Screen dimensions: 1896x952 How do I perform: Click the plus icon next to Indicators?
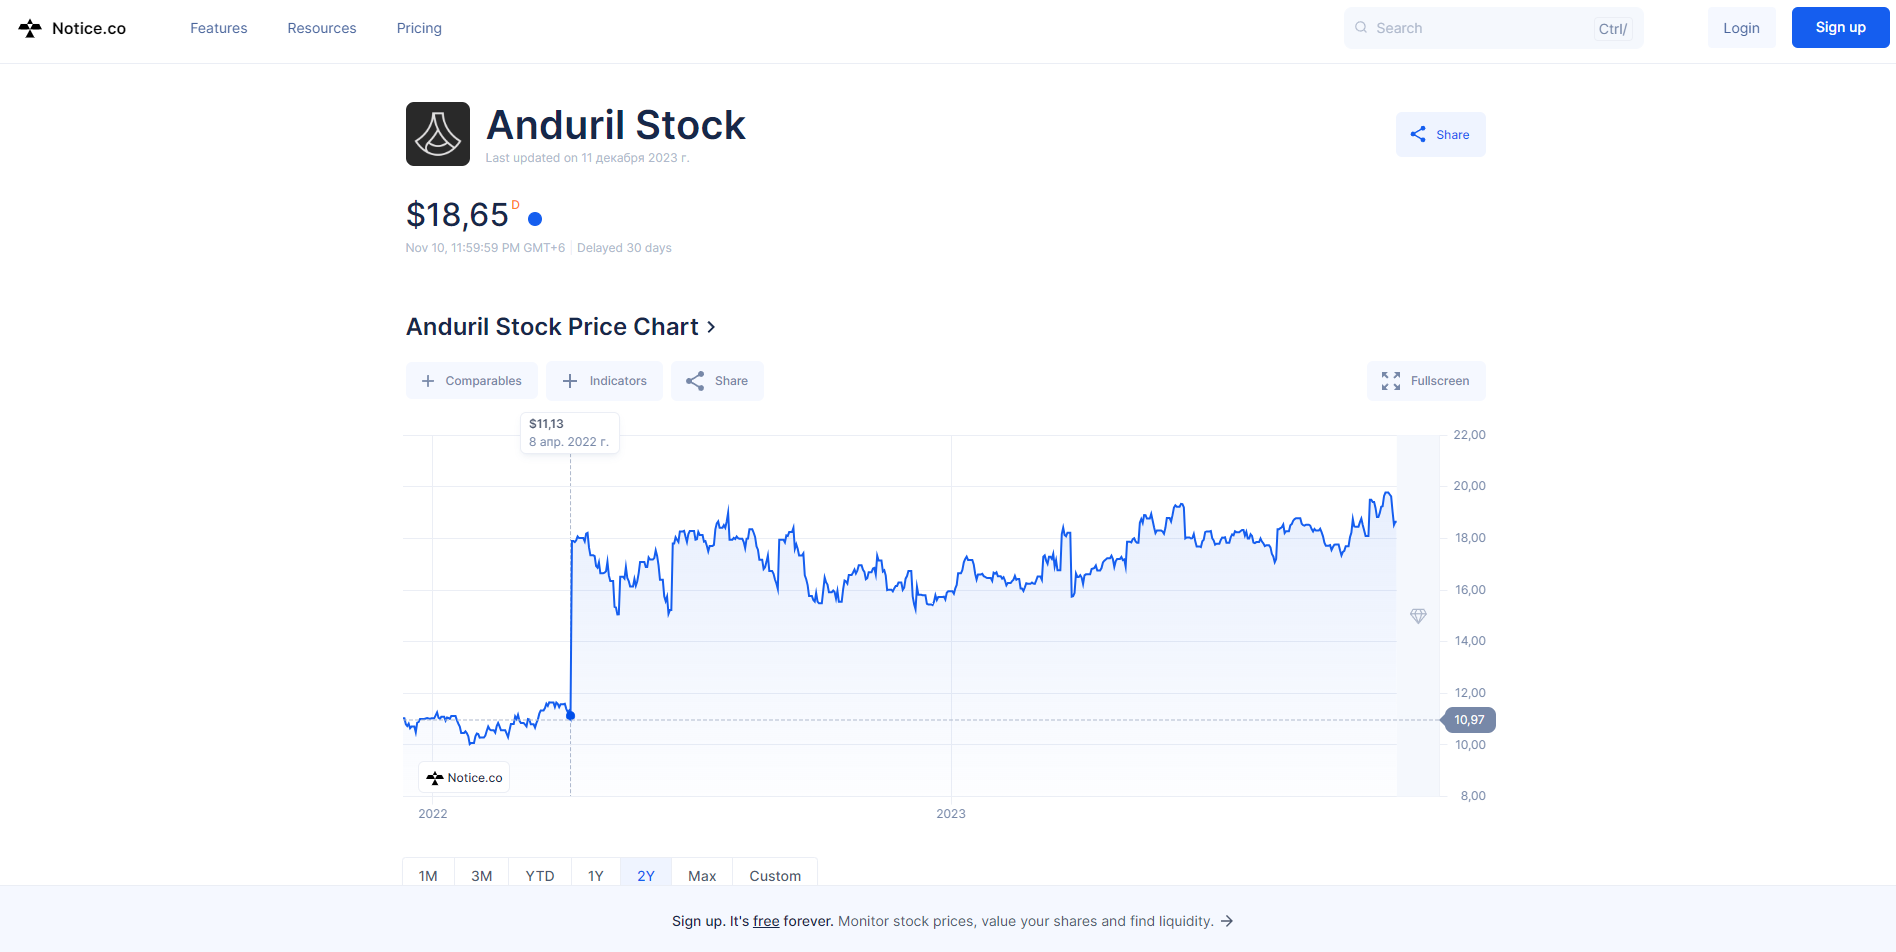point(570,381)
